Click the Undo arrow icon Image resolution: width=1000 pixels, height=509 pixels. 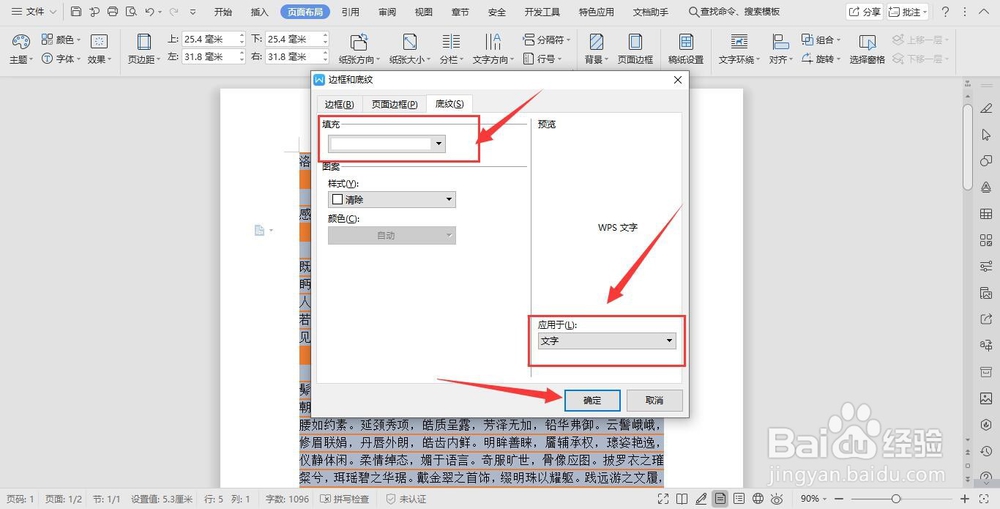[149, 11]
